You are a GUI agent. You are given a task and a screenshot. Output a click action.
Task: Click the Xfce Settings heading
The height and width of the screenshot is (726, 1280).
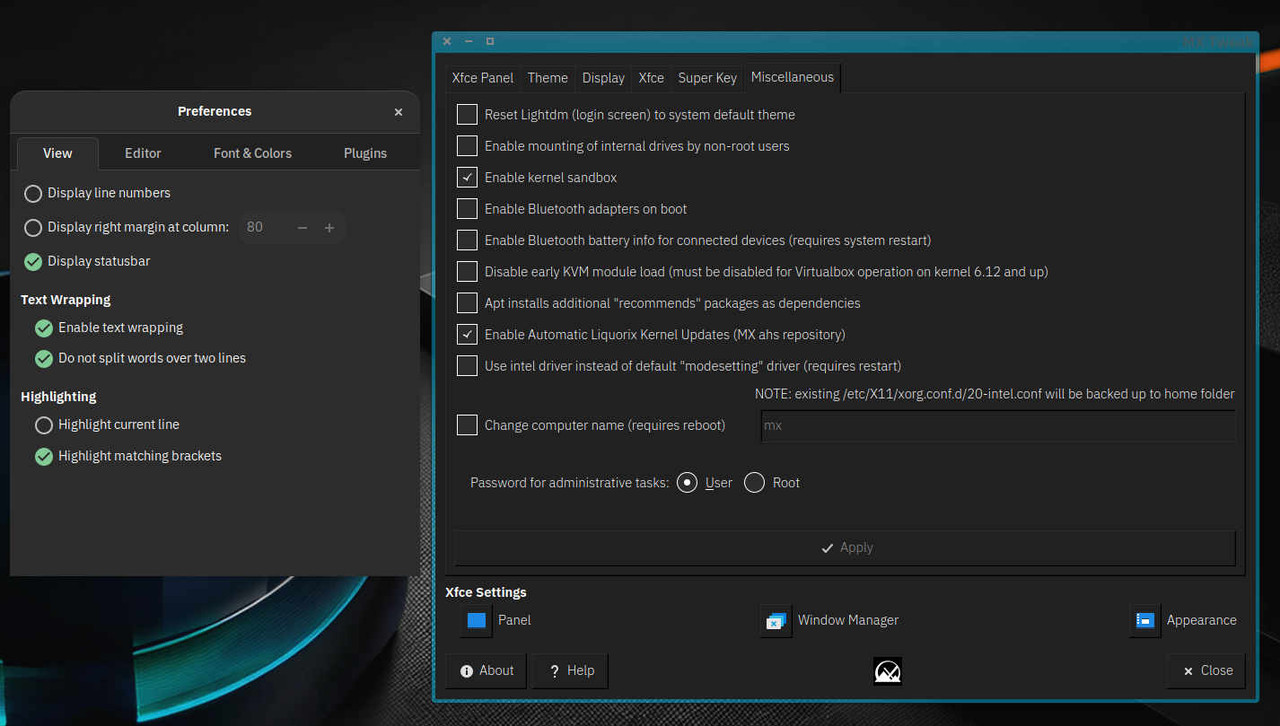[x=486, y=593]
